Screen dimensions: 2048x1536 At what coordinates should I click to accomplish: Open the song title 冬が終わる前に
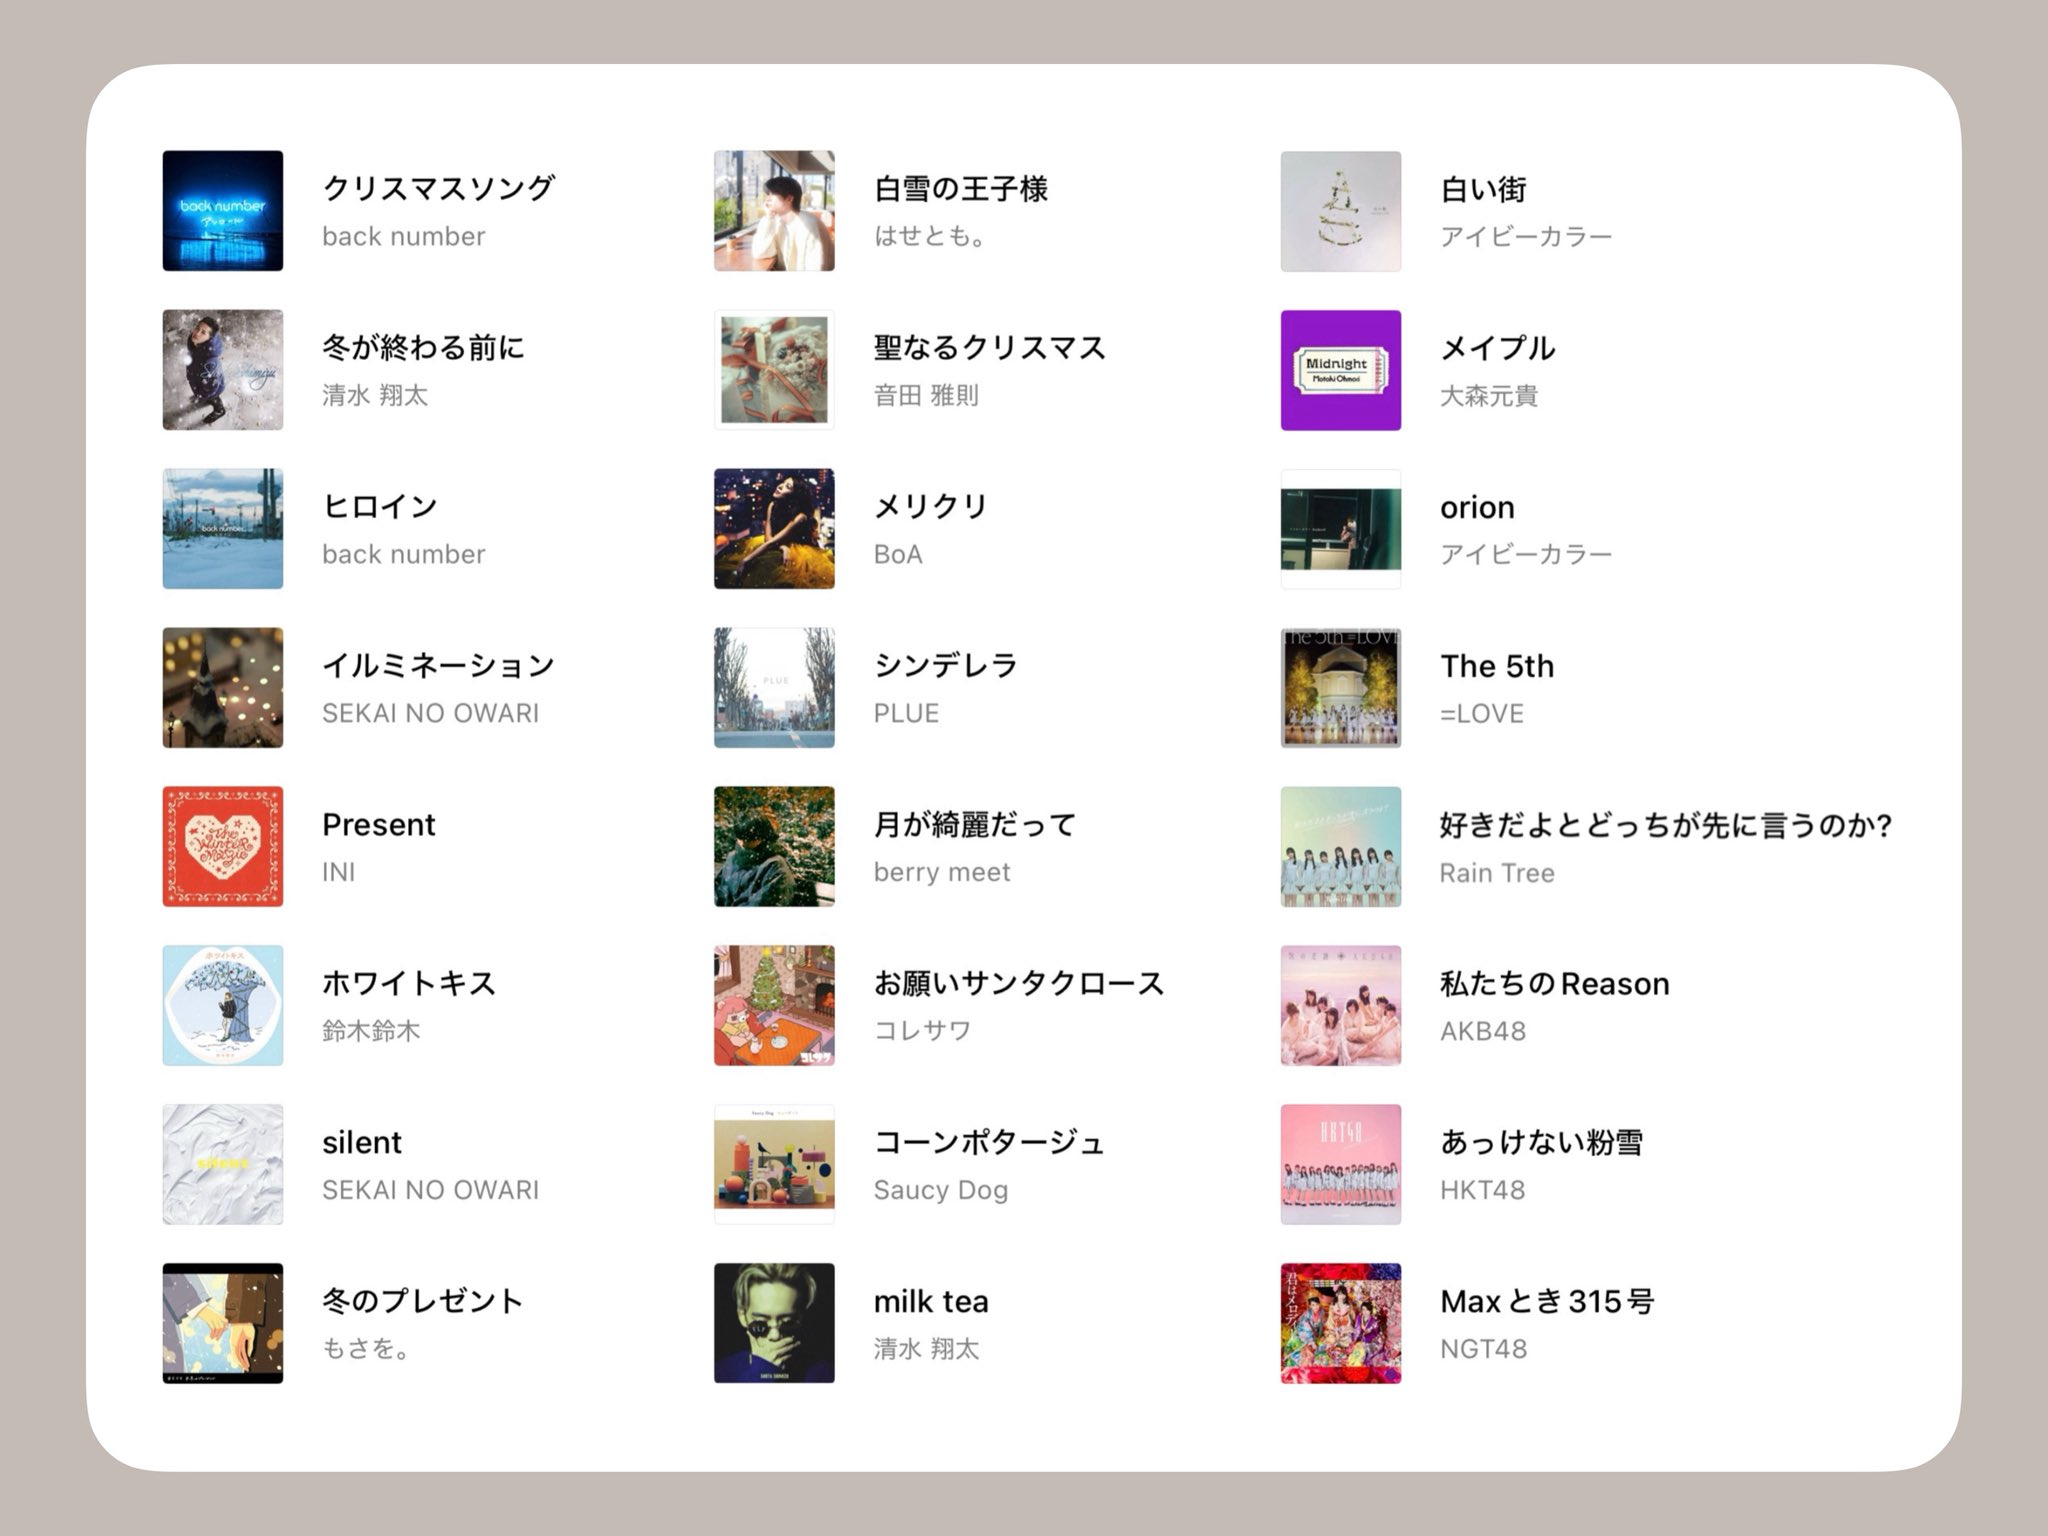pos(423,347)
